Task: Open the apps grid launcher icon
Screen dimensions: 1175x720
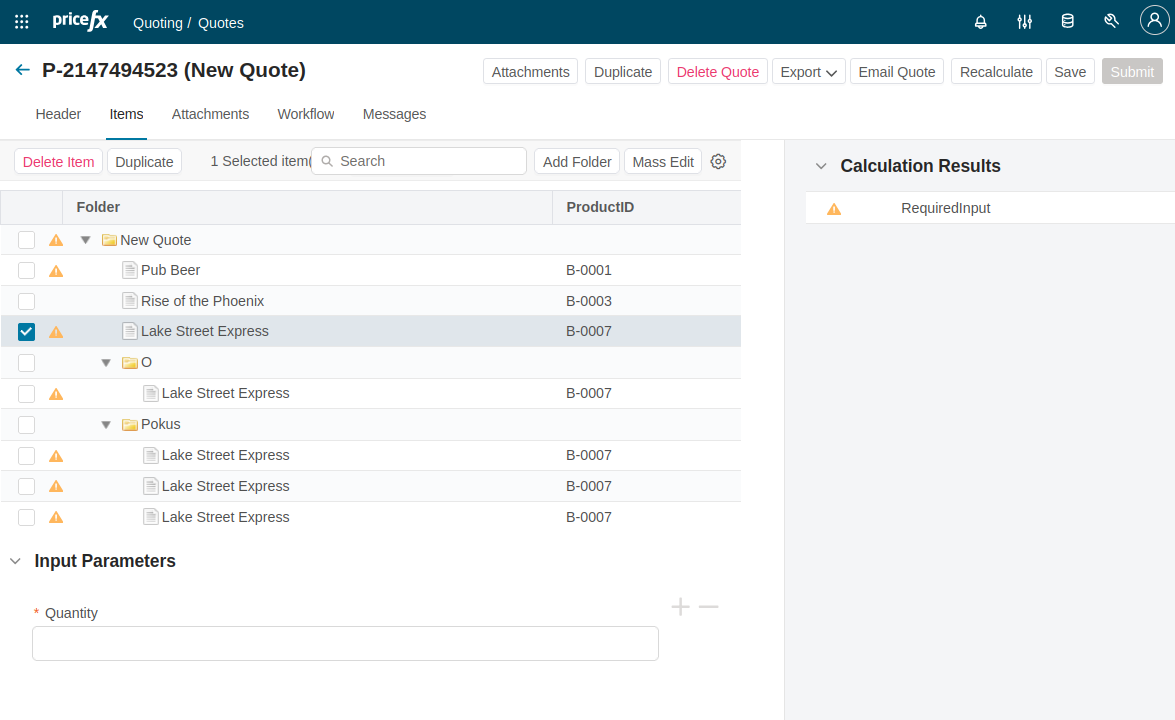Action: (22, 22)
